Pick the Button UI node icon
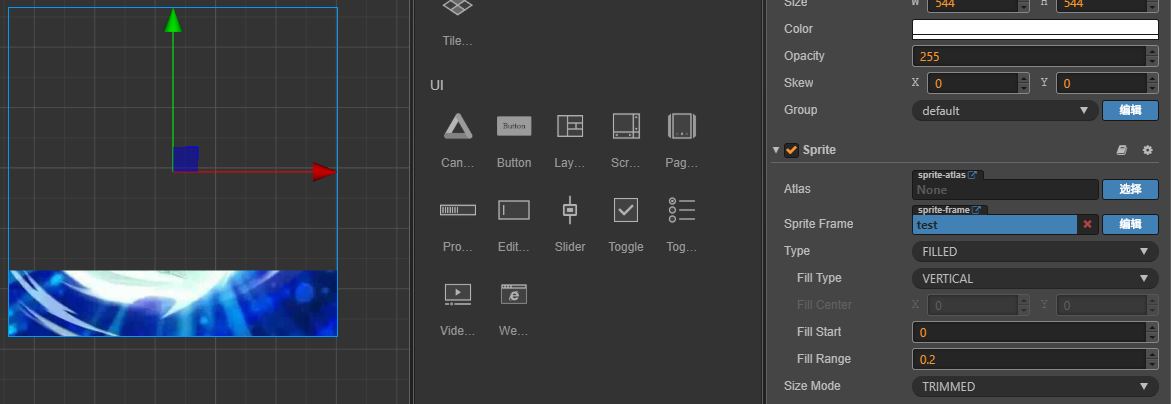Screen dimensions: 1171x404 (514, 126)
